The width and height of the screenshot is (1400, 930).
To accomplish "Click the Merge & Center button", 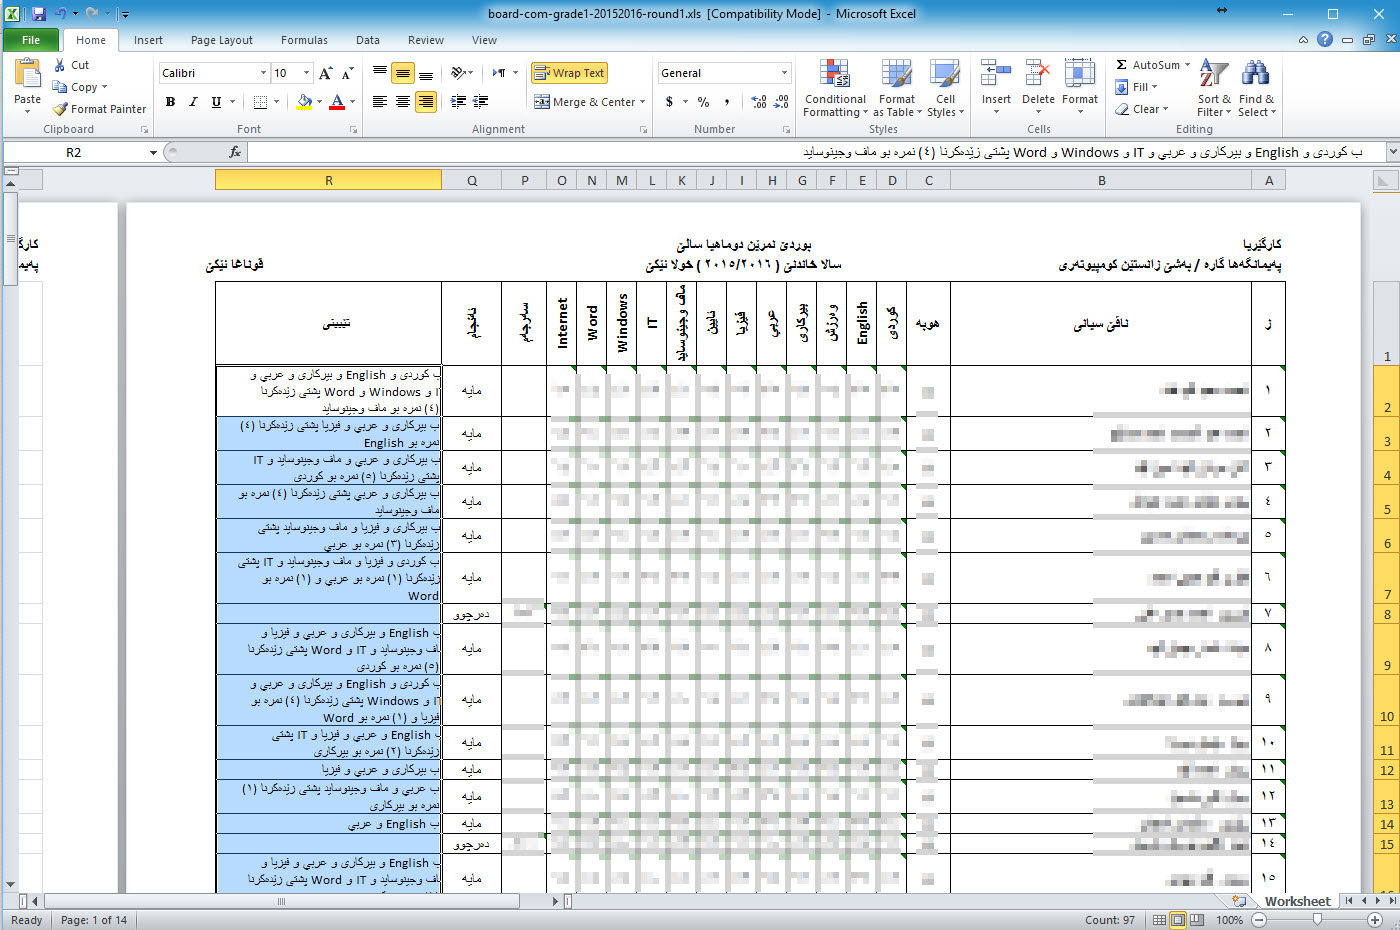I will click(585, 102).
